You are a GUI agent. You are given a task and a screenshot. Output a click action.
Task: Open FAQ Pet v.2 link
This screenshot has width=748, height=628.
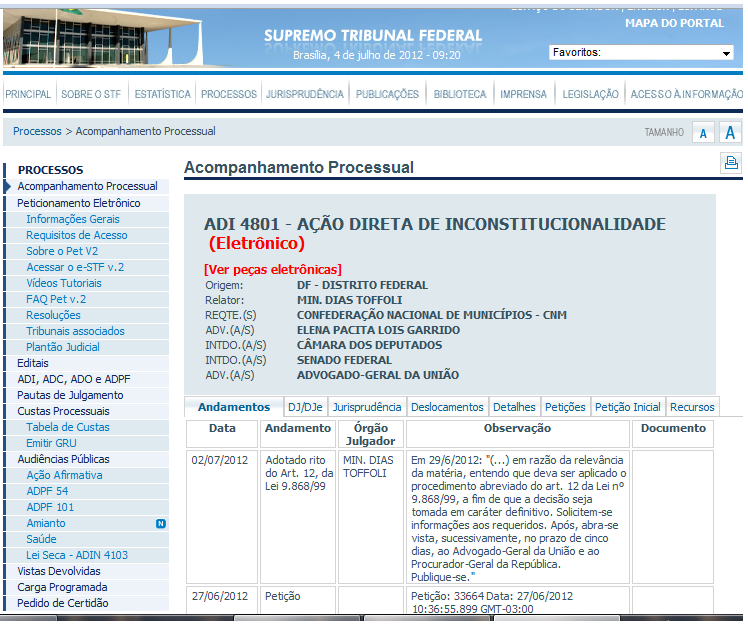tap(56, 299)
